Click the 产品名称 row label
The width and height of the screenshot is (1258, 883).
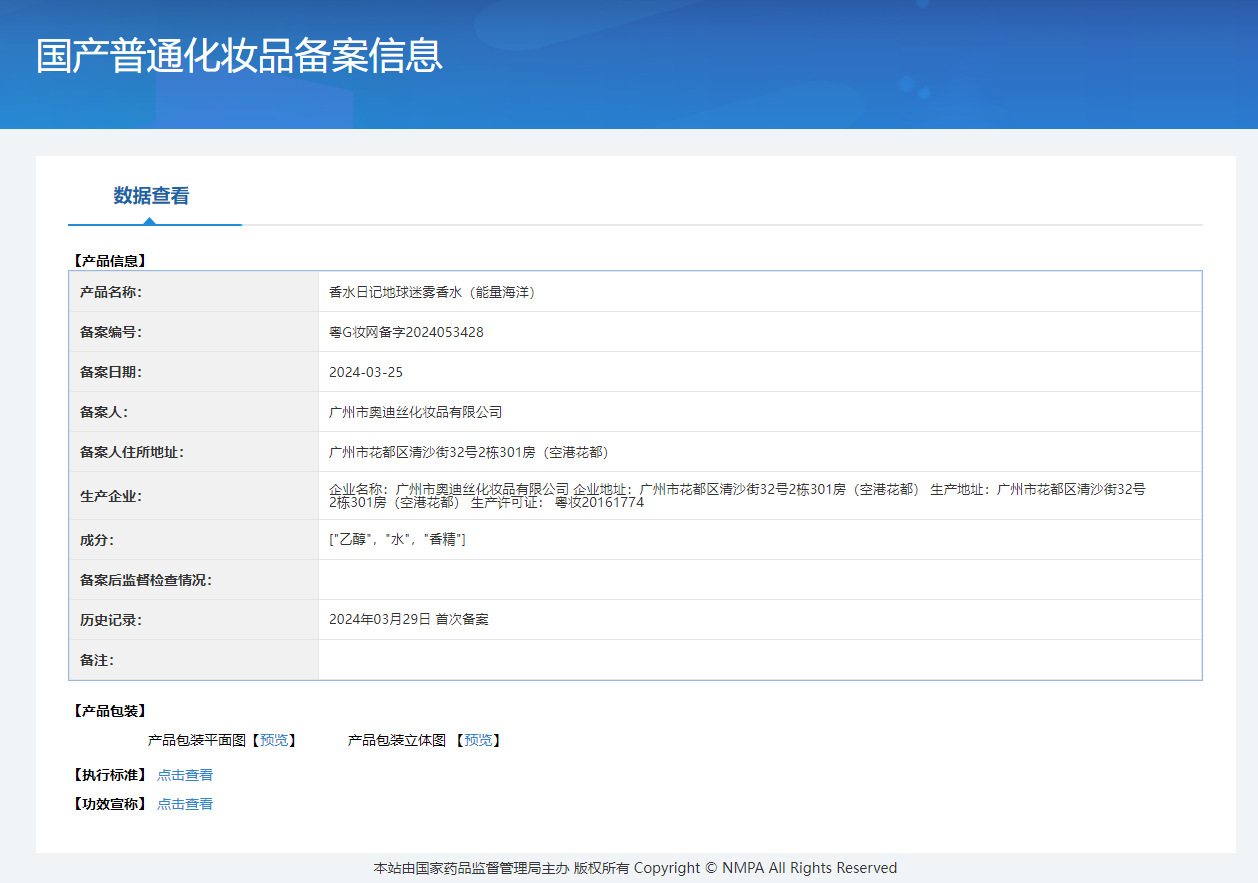(x=111, y=292)
